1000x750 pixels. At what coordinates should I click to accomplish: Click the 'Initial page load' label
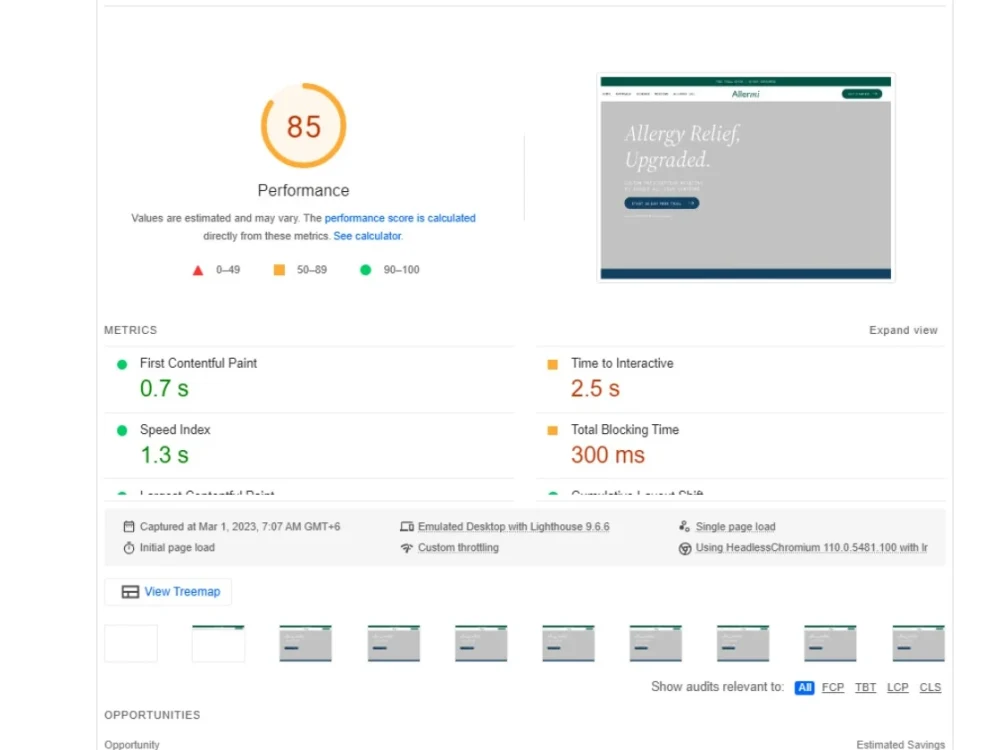(x=177, y=548)
